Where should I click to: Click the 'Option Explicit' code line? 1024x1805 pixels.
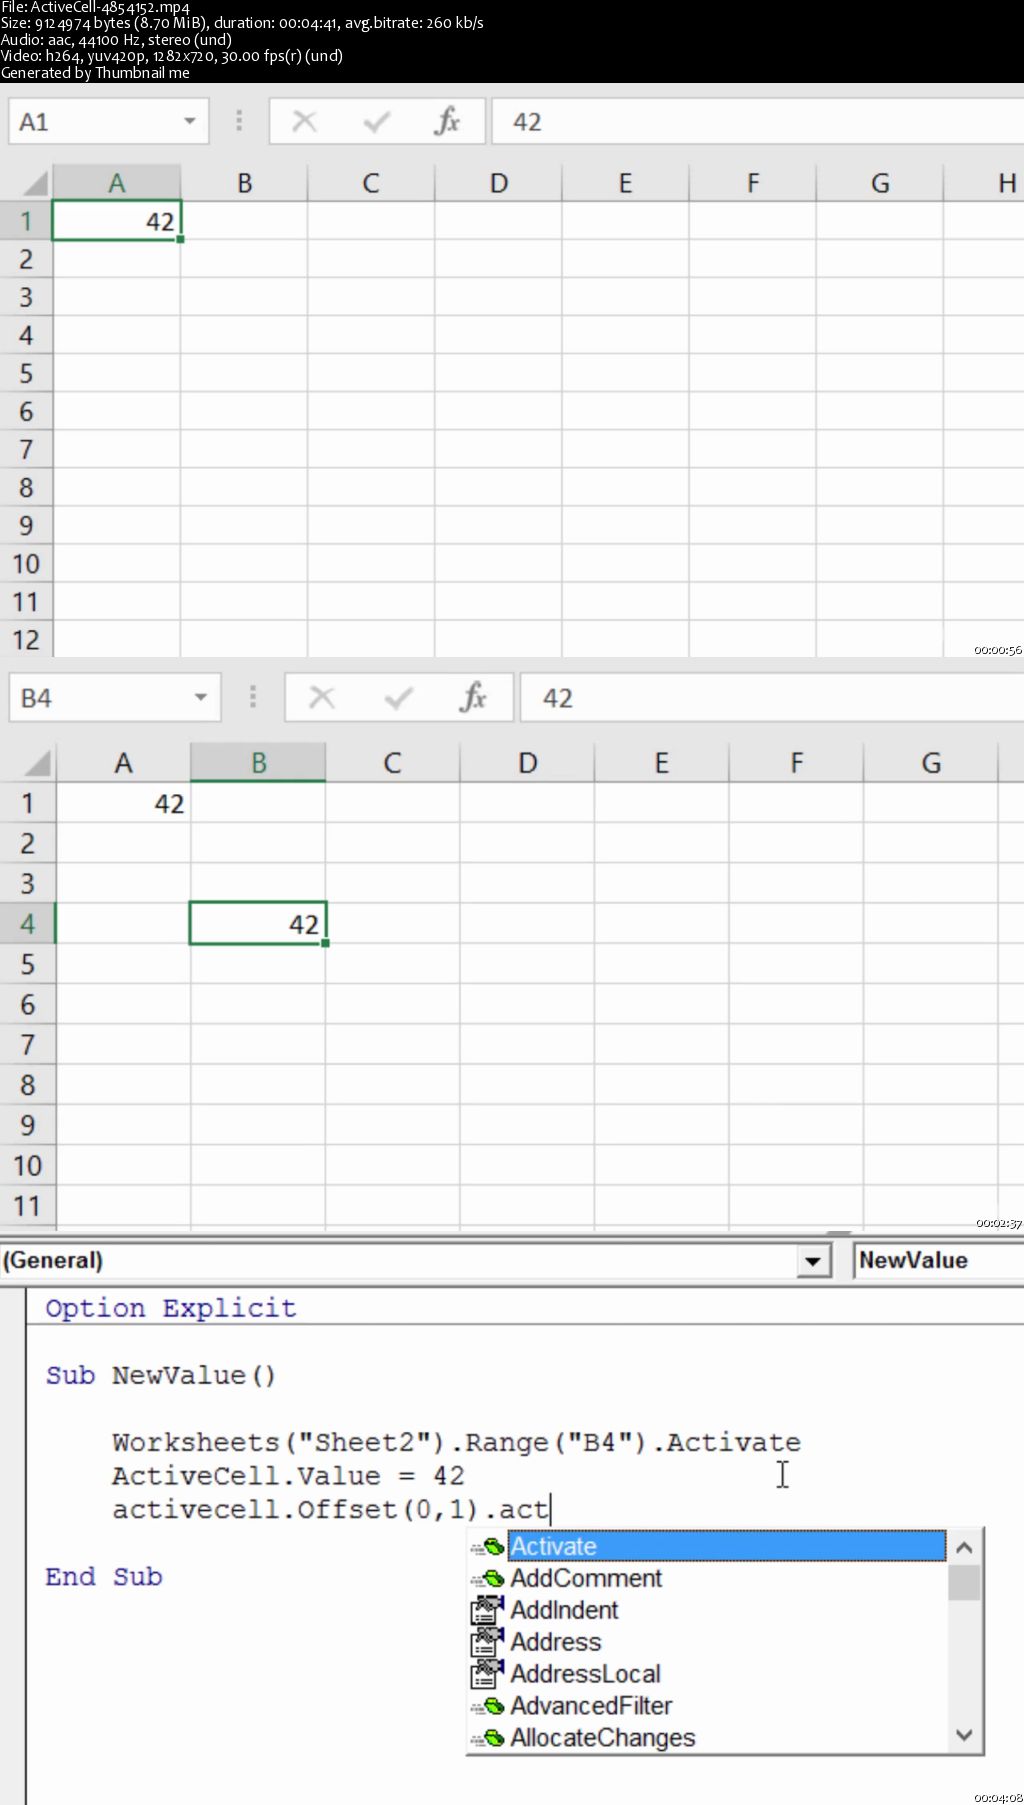[171, 1308]
